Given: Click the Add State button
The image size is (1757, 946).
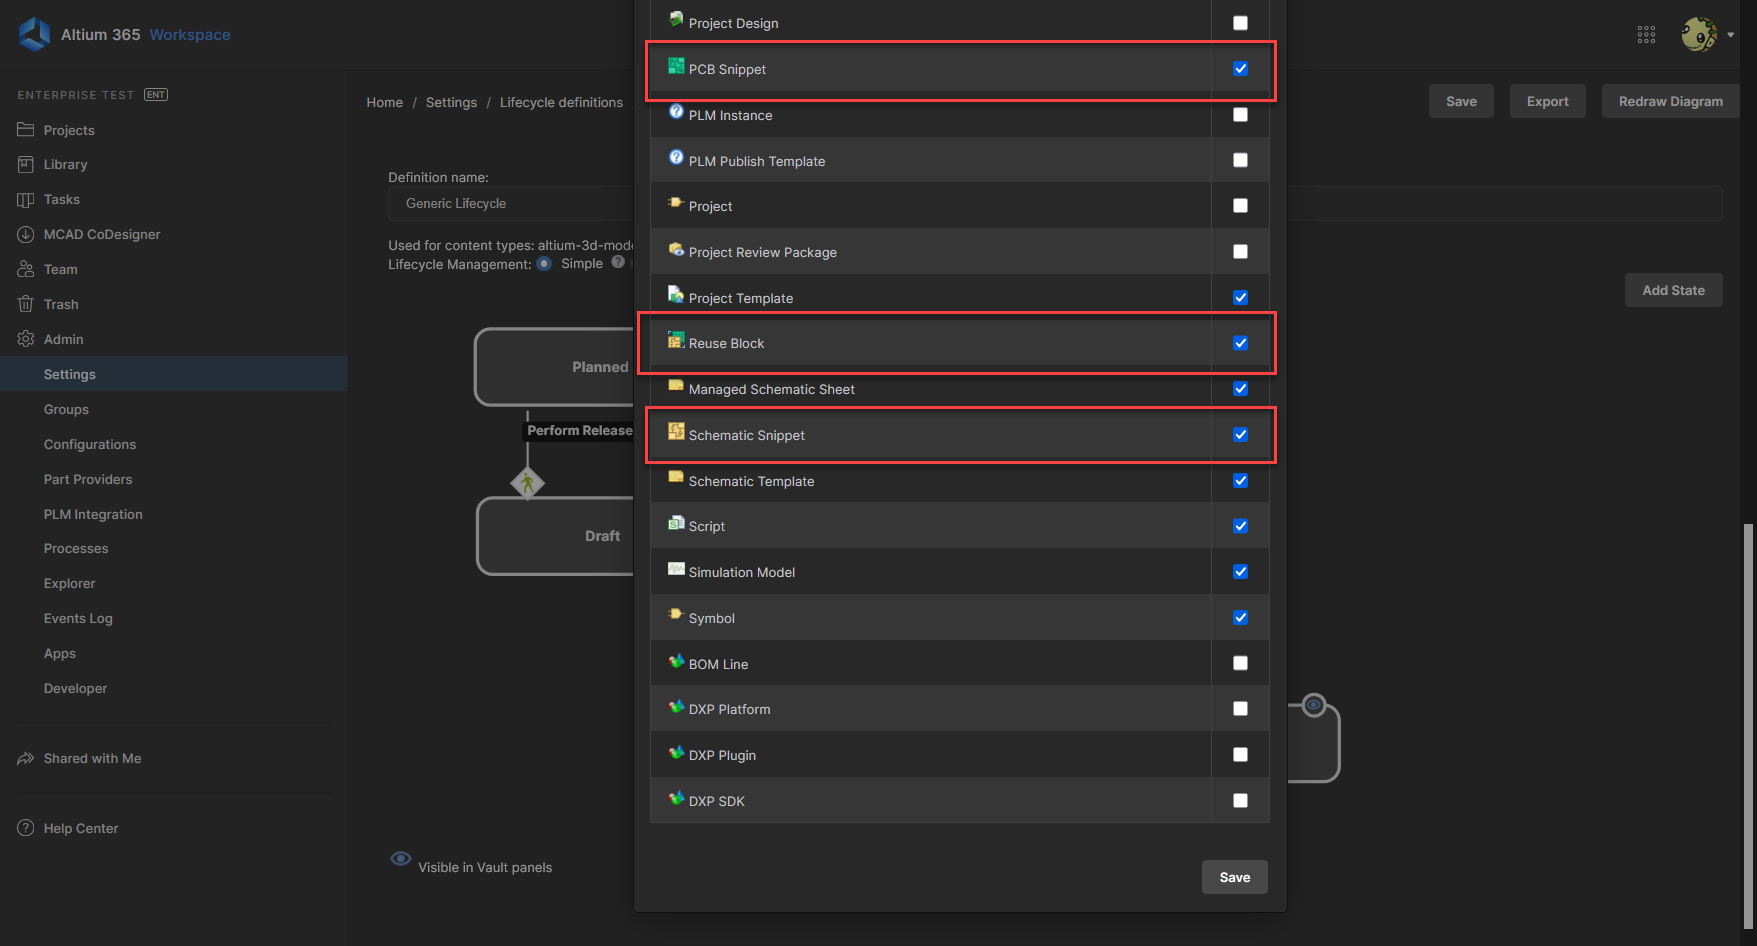Looking at the screenshot, I should (x=1674, y=290).
